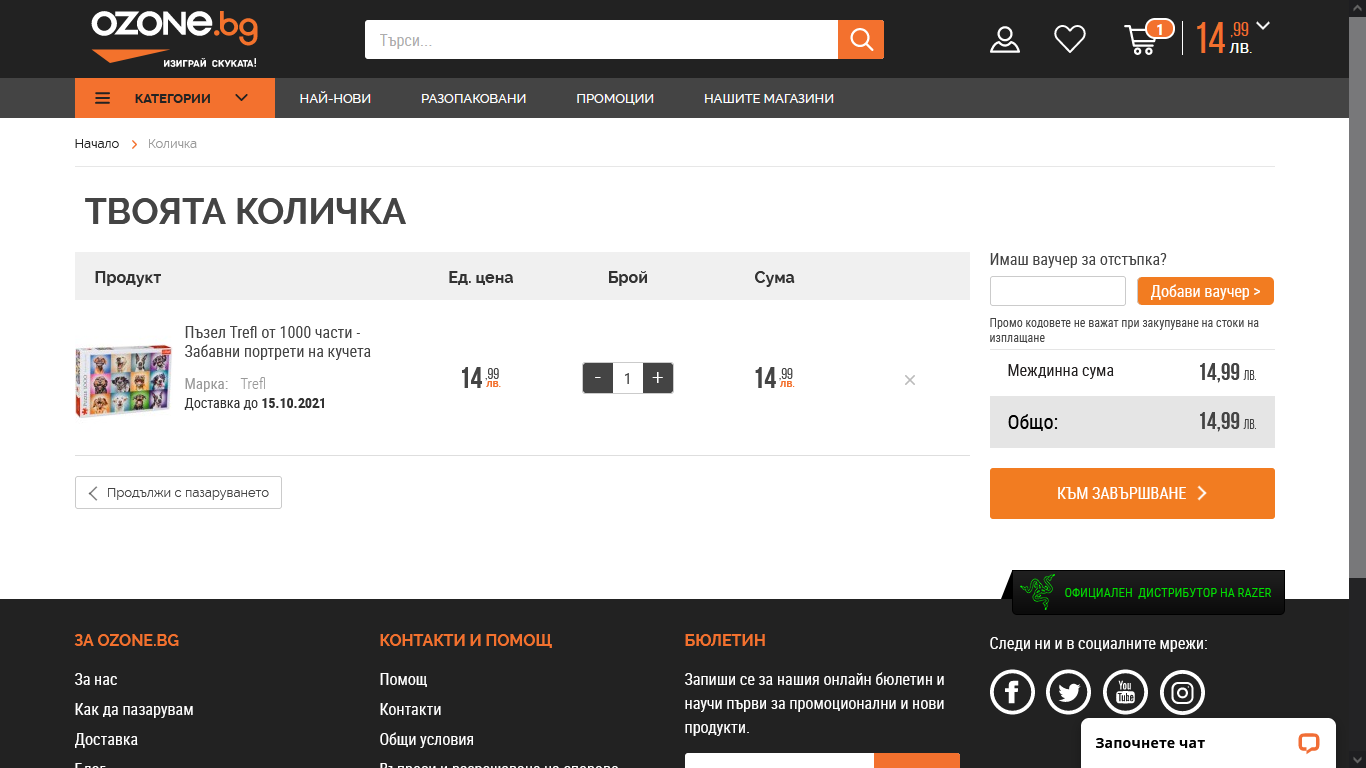Viewport: 1366px width, 768px height.
Task: Open the Instagram social icon
Action: 1182,692
